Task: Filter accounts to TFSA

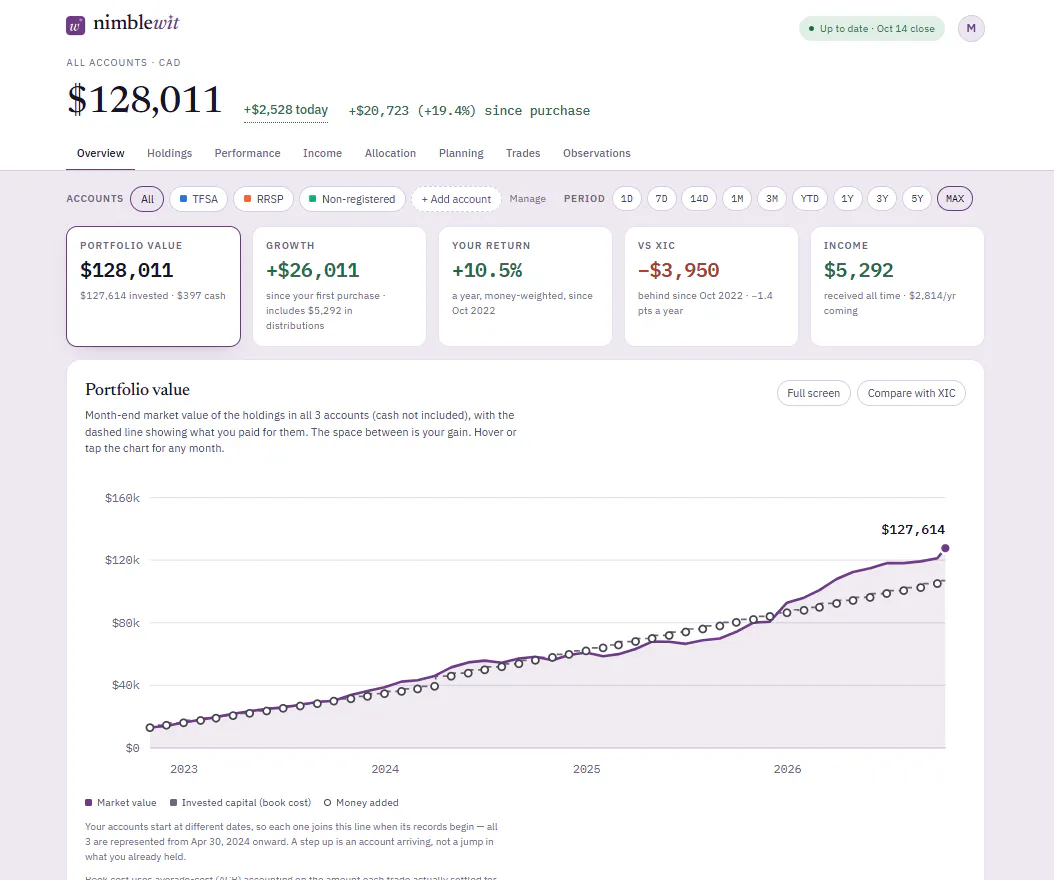Action: (198, 199)
